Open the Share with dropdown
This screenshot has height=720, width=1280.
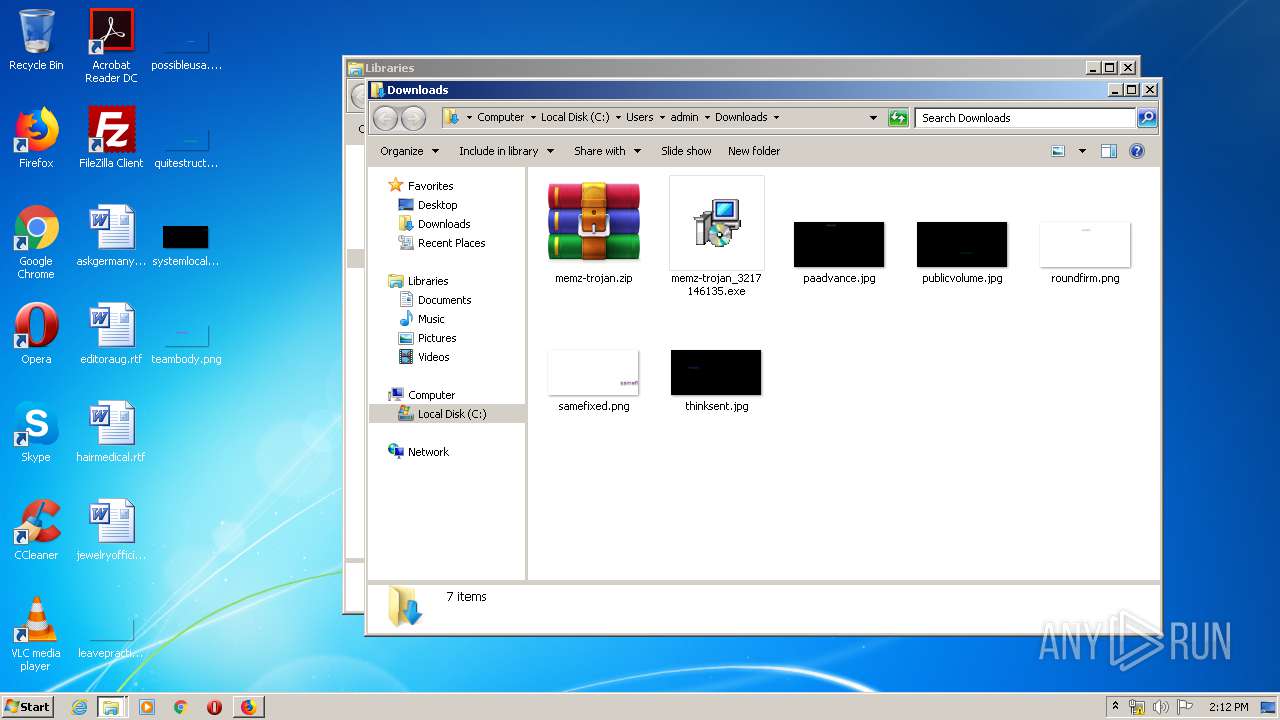pyautogui.click(x=607, y=151)
